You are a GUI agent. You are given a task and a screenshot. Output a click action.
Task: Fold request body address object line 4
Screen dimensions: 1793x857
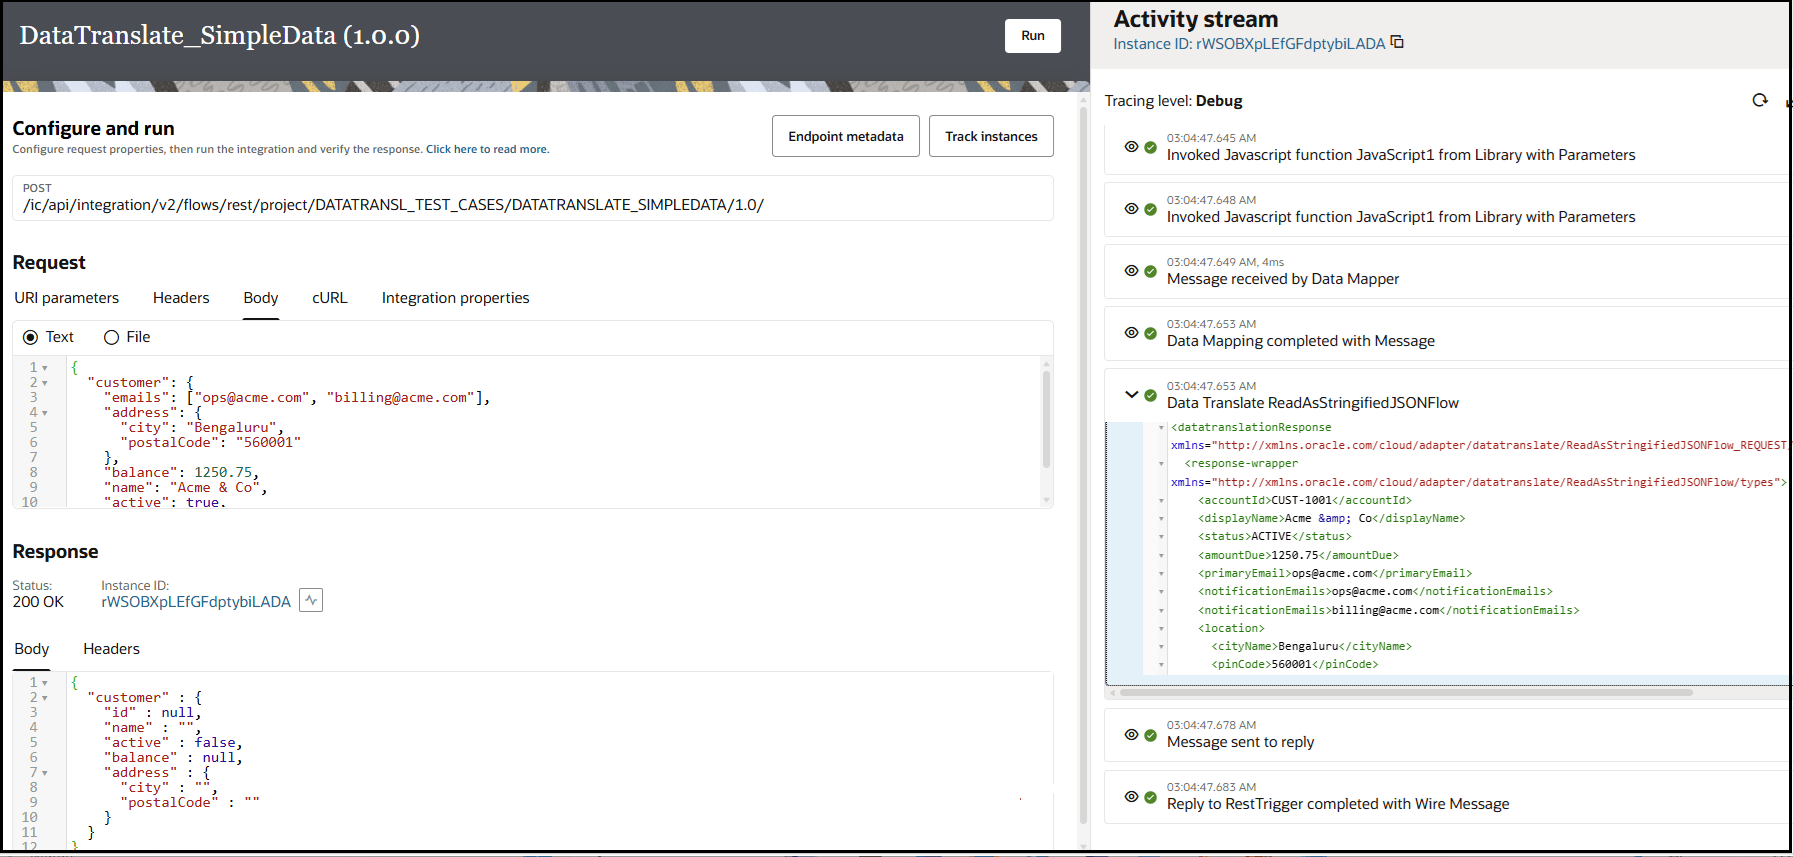[x=45, y=413]
